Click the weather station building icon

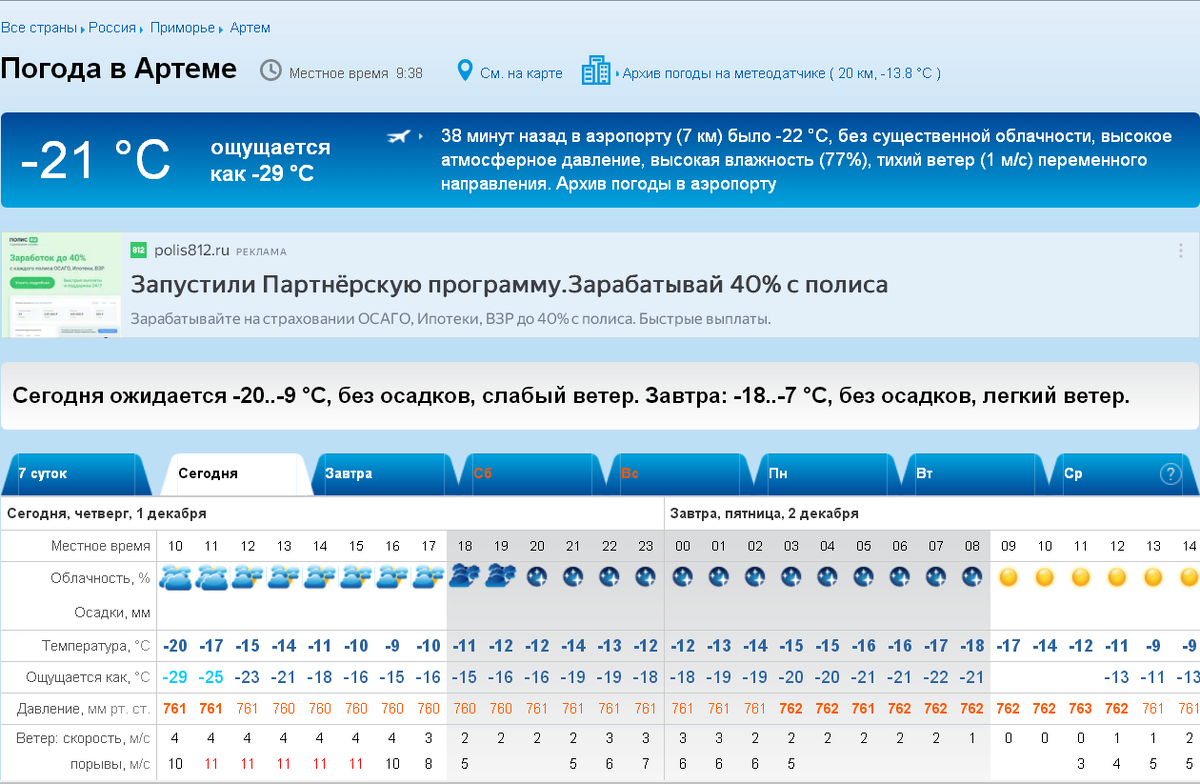[x=597, y=71]
